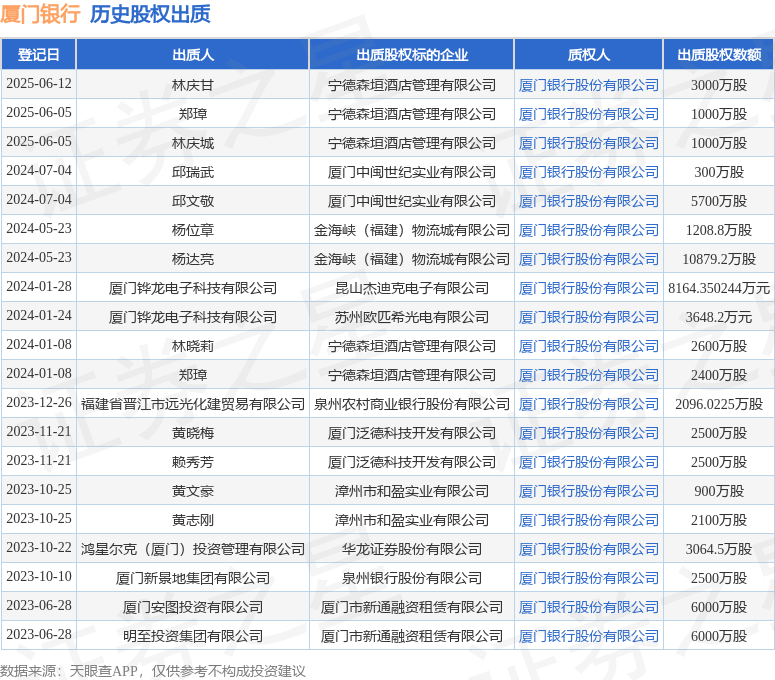The image size is (775, 680).
Task: Open 厦门银行股份有限公司 link in 赖秀芳 row
Action: (588, 462)
